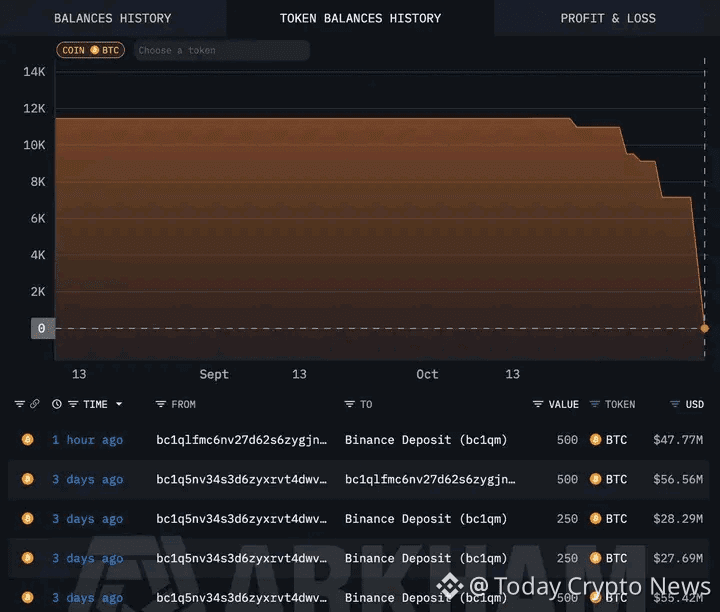Toggle TIME sort dropdown arrow
The image size is (720, 612).
tap(119, 404)
